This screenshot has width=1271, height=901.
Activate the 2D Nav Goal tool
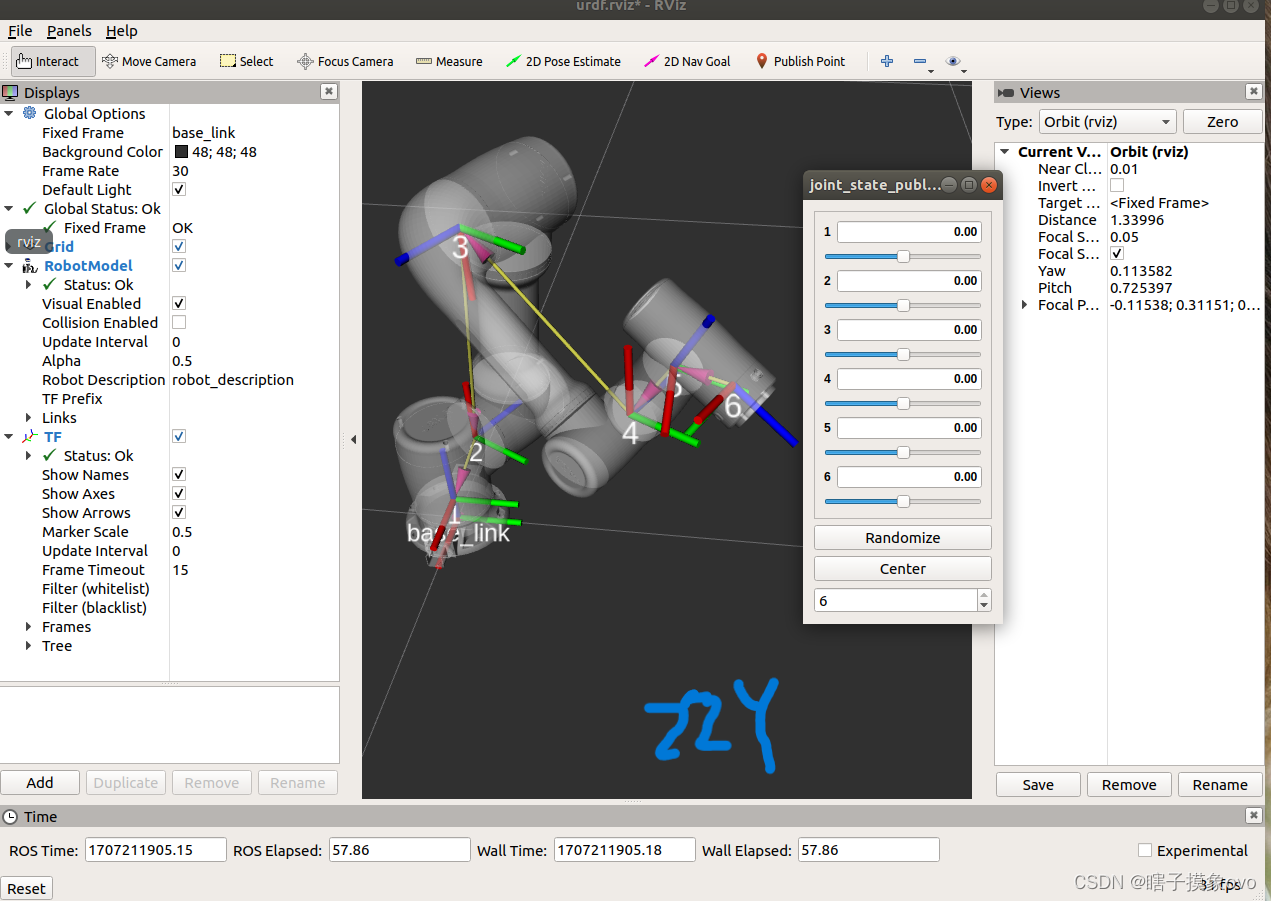pos(687,61)
